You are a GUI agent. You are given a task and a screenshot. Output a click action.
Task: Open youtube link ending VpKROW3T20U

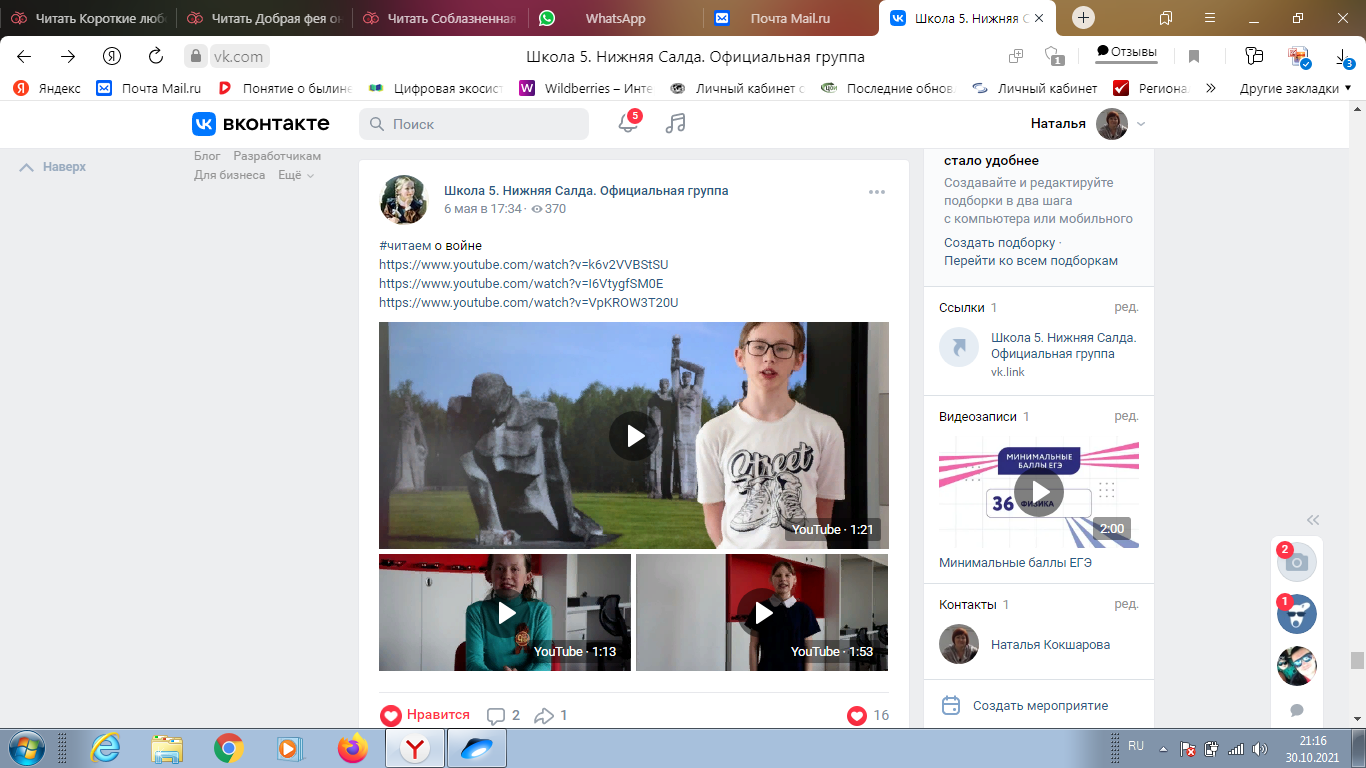pos(528,303)
